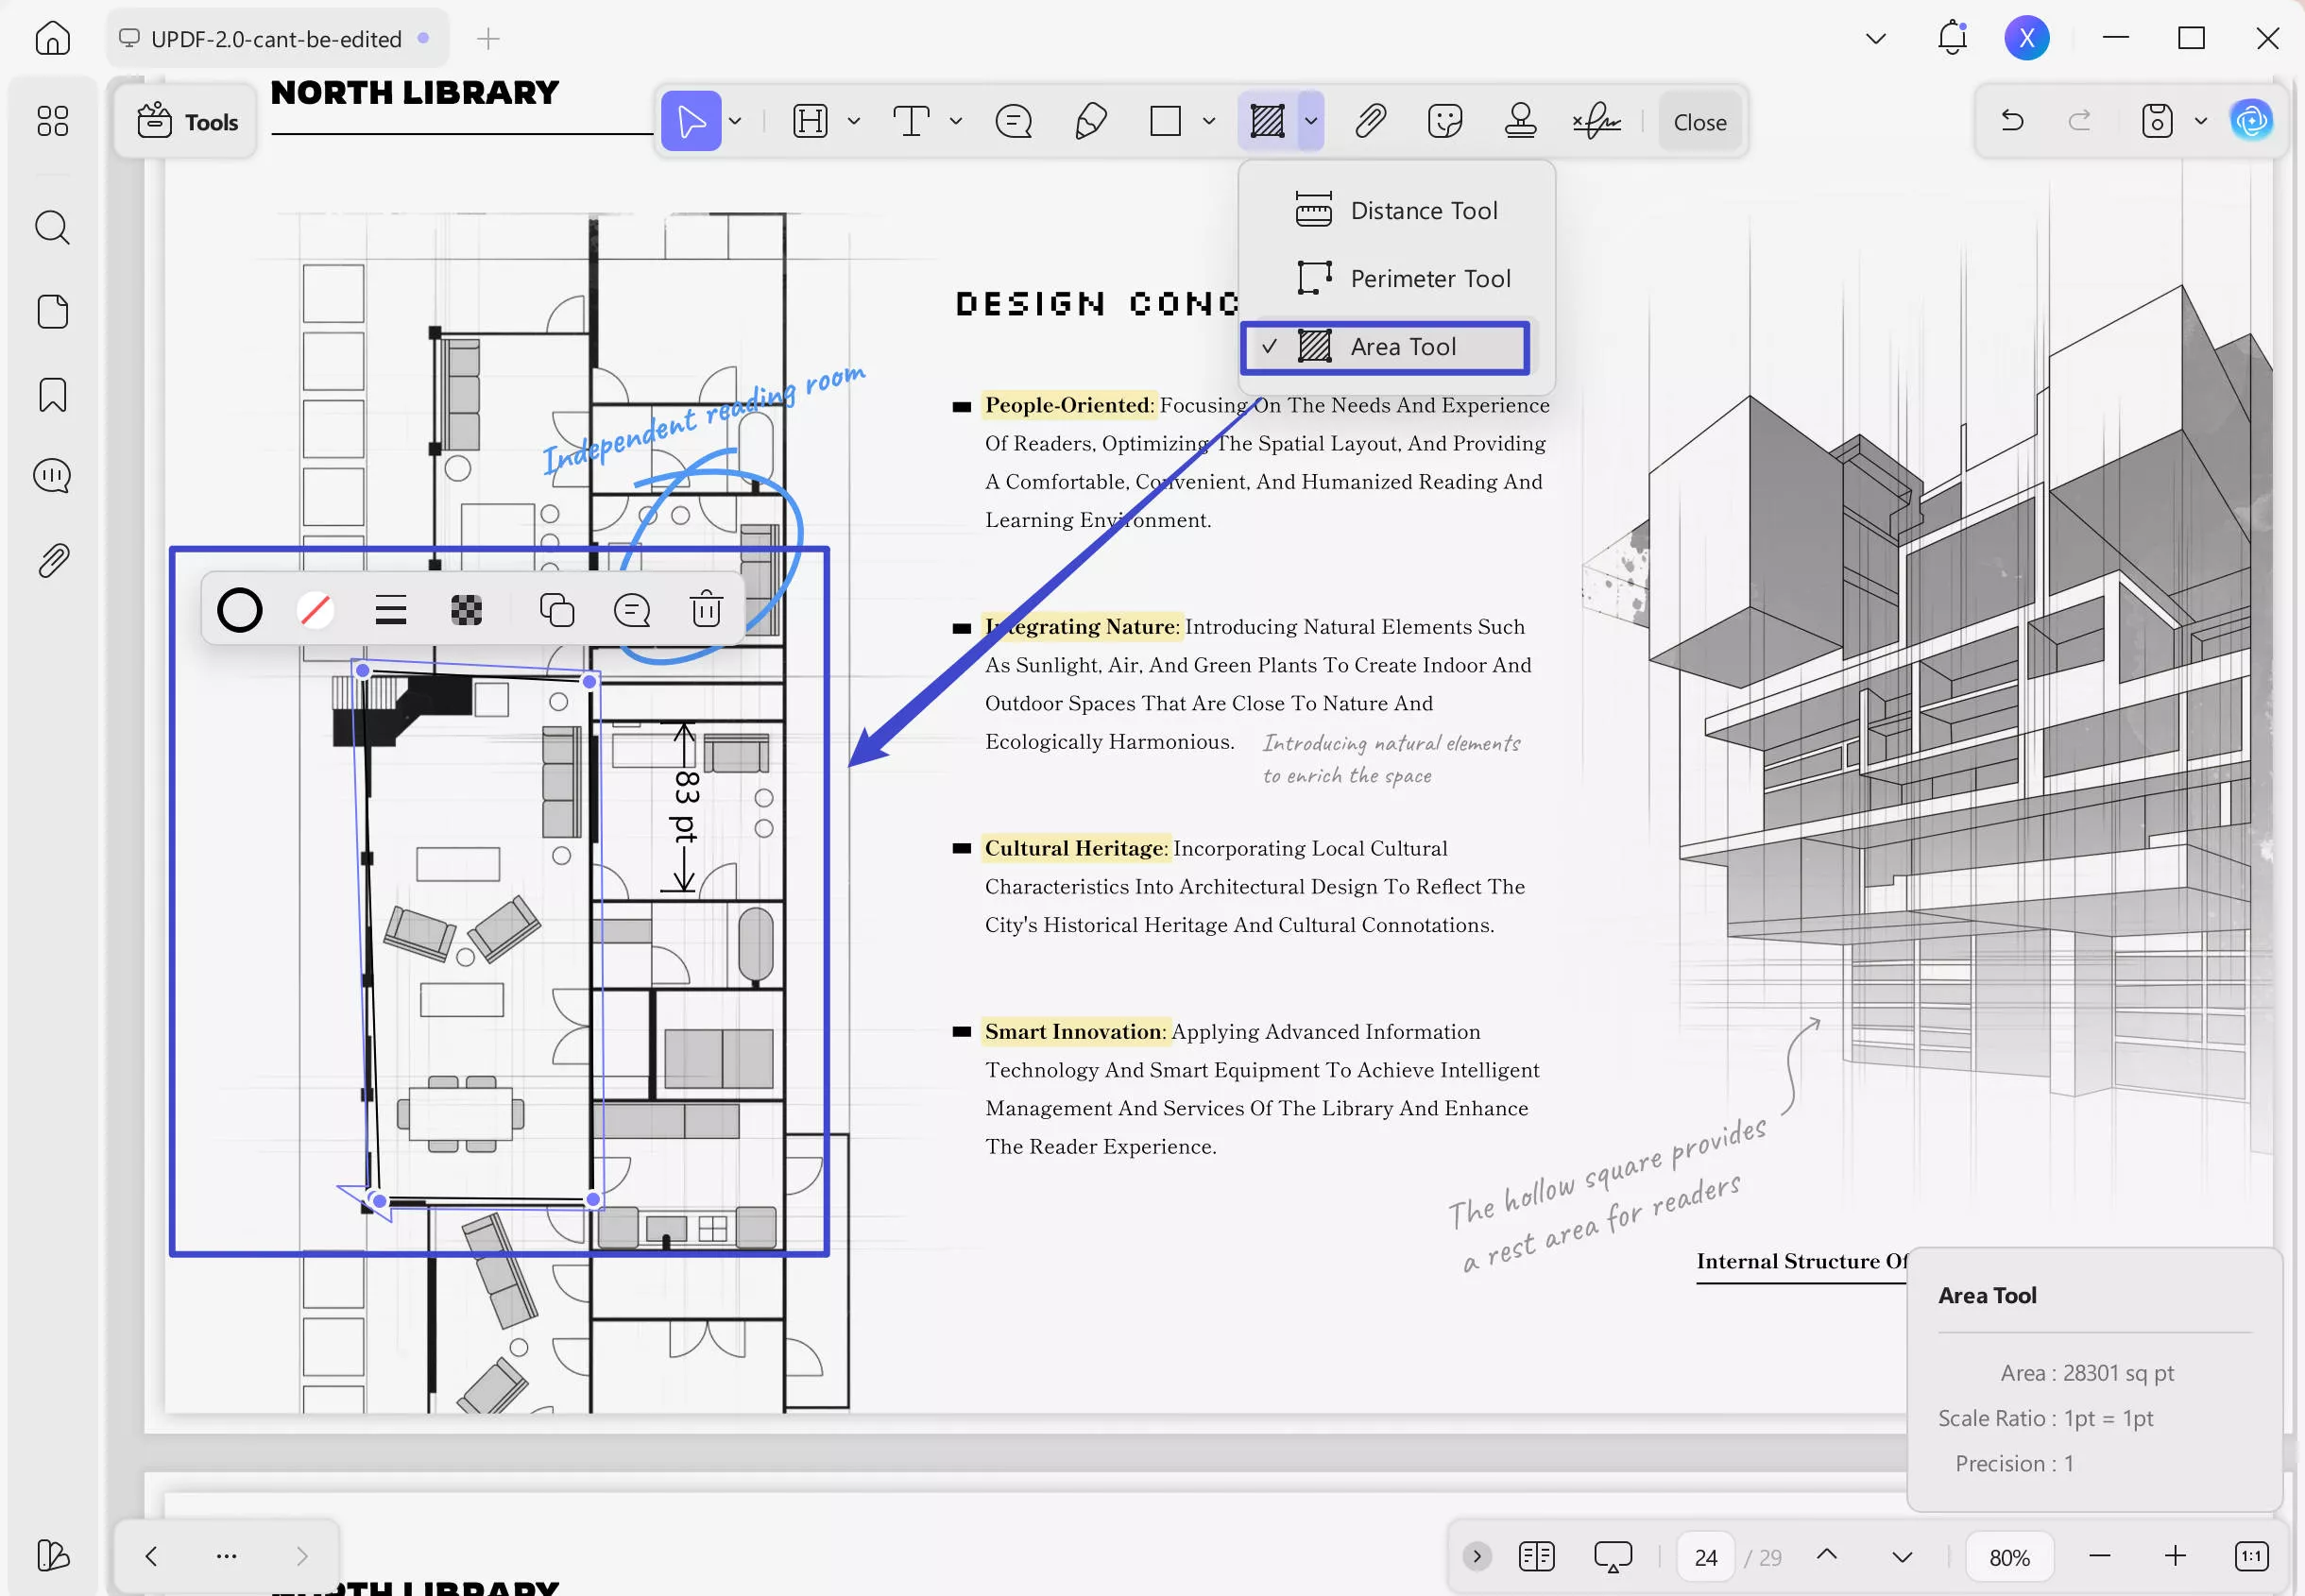2305x1596 pixels.
Task: Open the Signature tool
Action: (x=1596, y=121)
